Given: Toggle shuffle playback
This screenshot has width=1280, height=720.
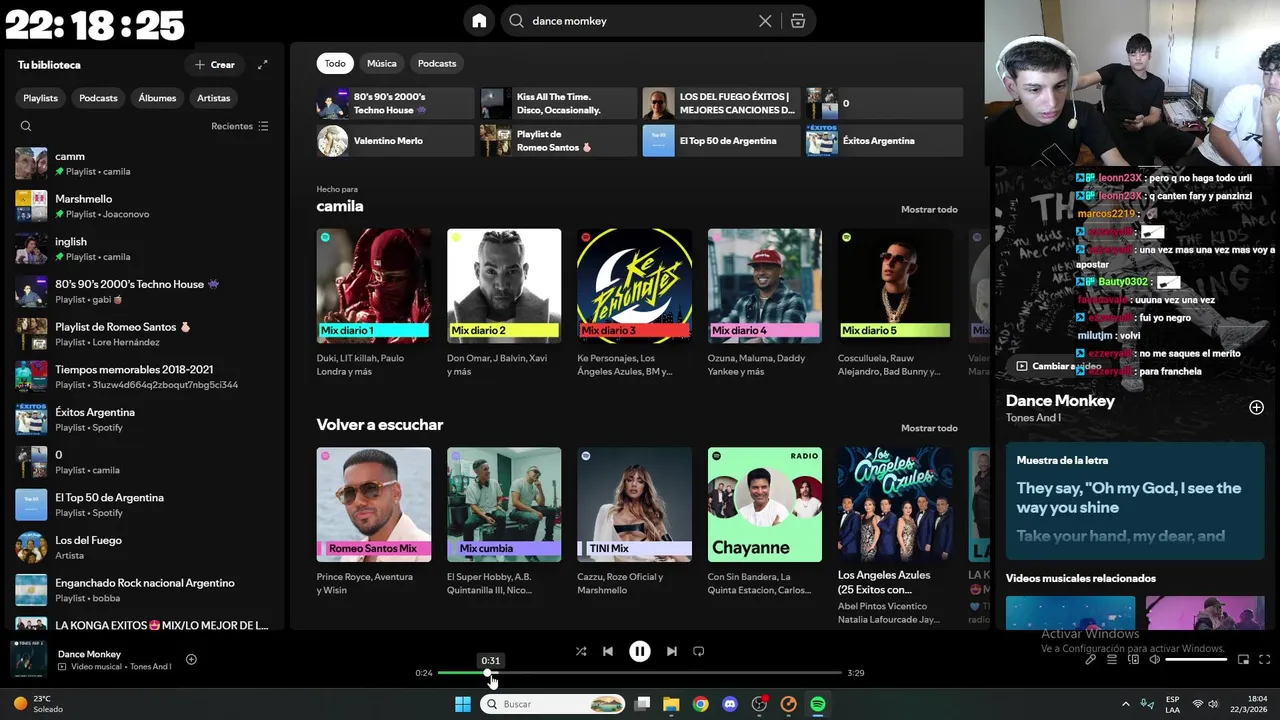Looking at the screenshot, I should [581, 651].
